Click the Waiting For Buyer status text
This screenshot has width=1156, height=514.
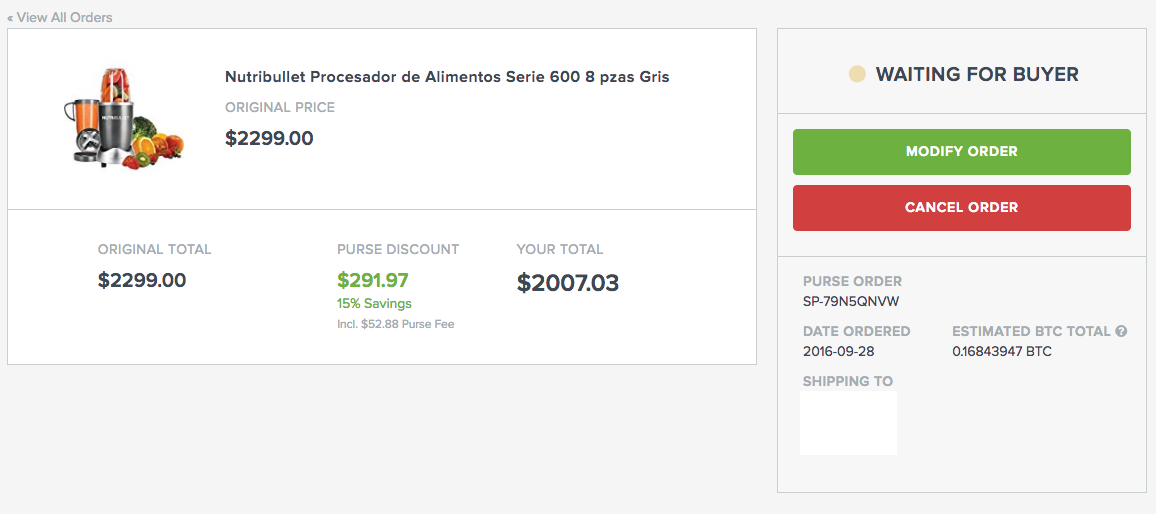pos(977,74)
